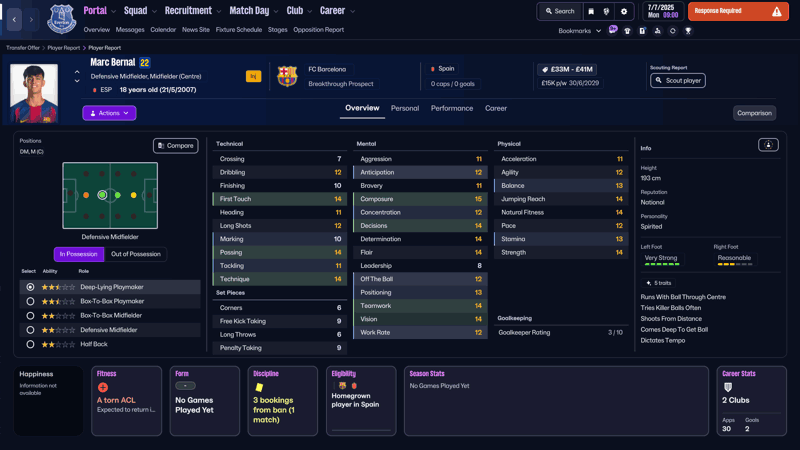The width and height of the screenshot is (800, 450).
Task: Click the Barcelona crest in Eligibility card
Action: [x=342, y=386]
